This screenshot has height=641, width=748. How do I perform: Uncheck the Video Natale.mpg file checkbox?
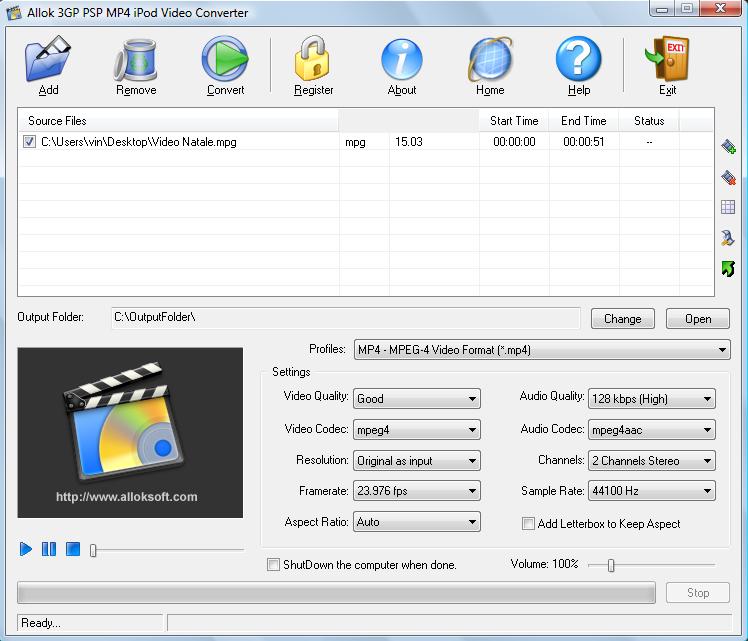point(30,142)
